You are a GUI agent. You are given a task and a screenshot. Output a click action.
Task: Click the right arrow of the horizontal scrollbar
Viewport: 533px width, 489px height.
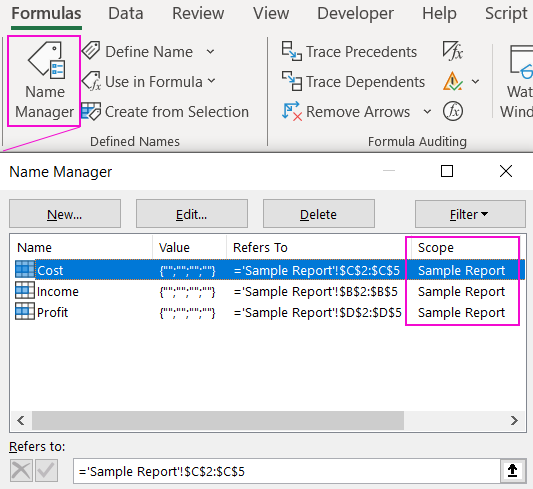[514, 420]
